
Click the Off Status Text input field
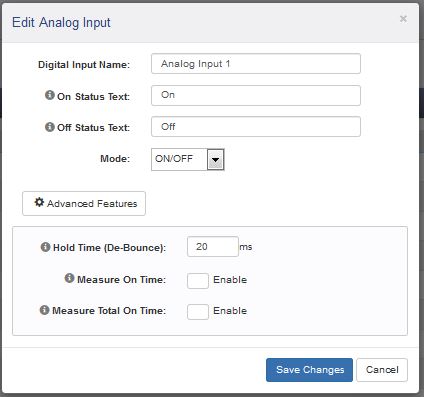pos(256,127)
